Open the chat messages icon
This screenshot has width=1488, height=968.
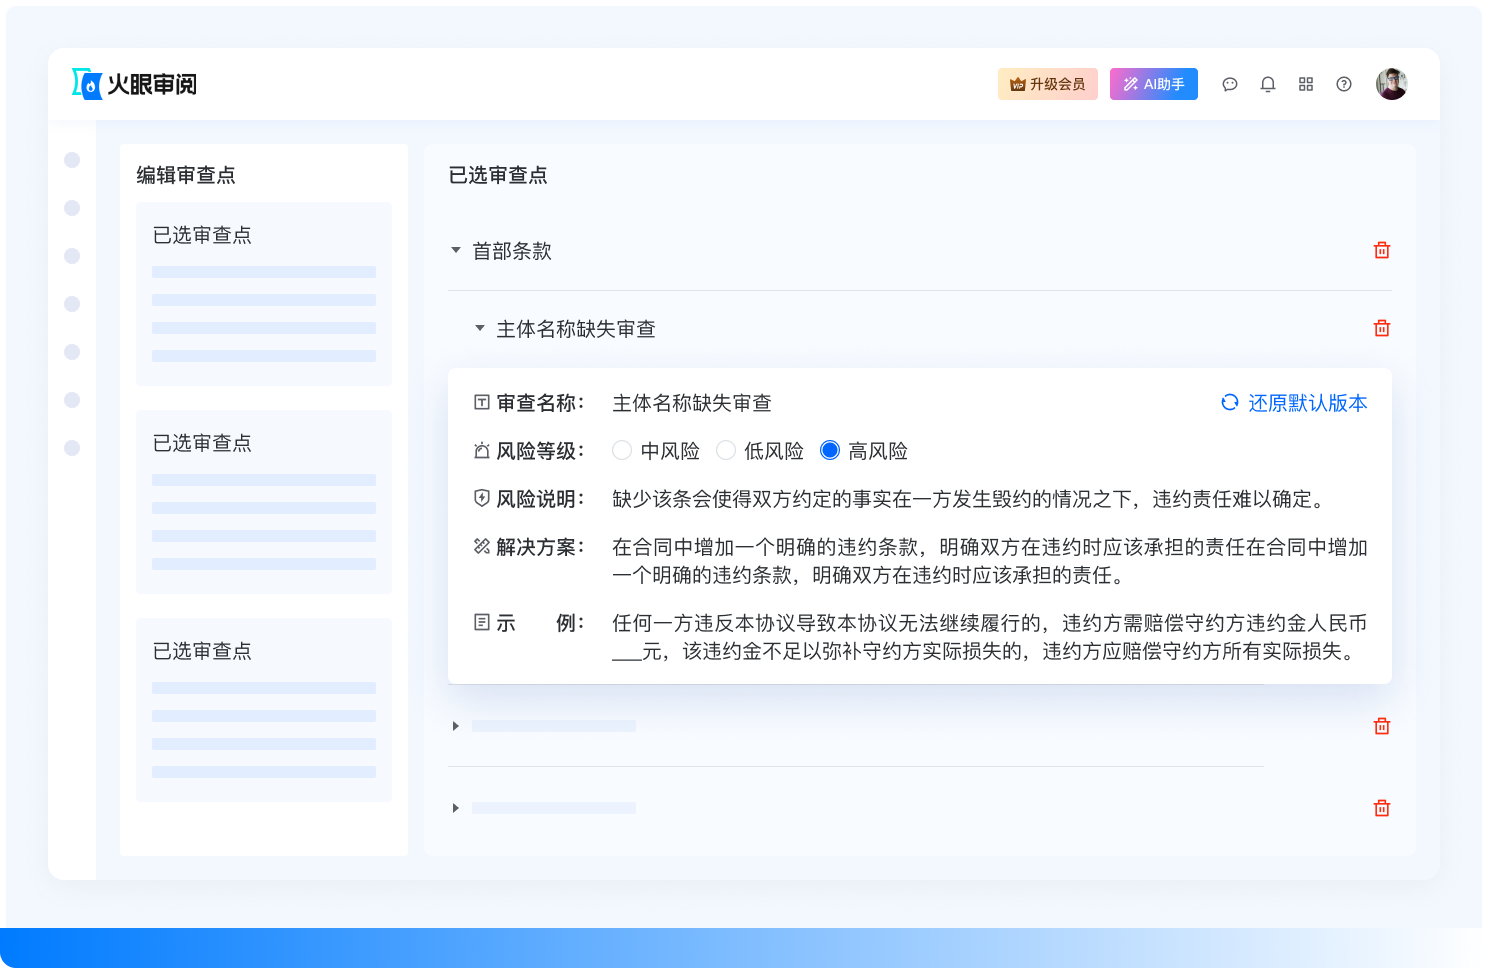tap(1230, 84)
